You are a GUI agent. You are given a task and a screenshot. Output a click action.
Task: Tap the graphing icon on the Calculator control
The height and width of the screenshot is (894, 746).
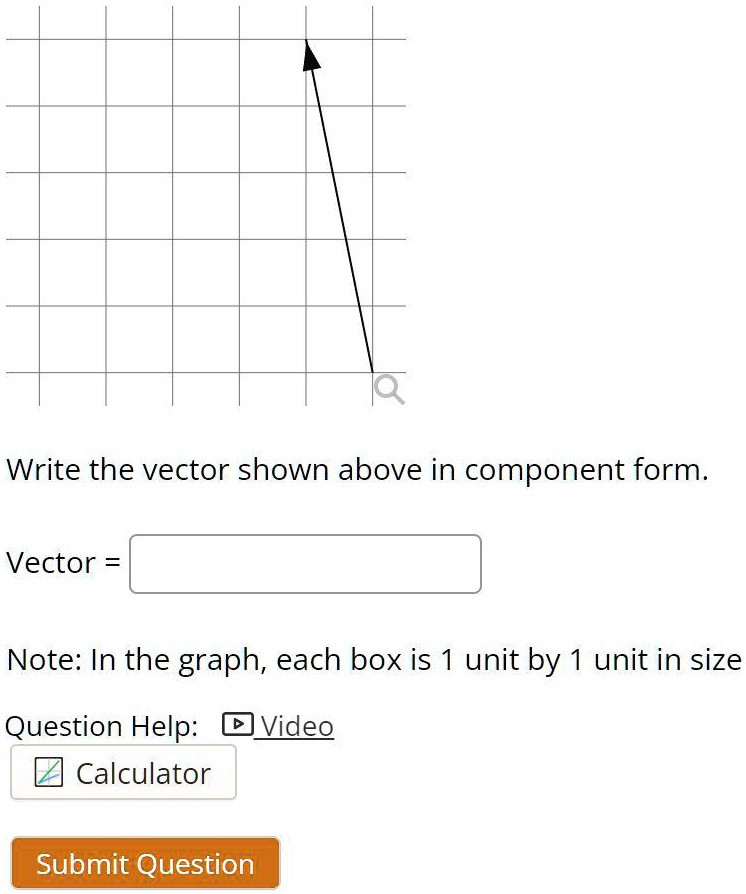click(x=47, y=772)
